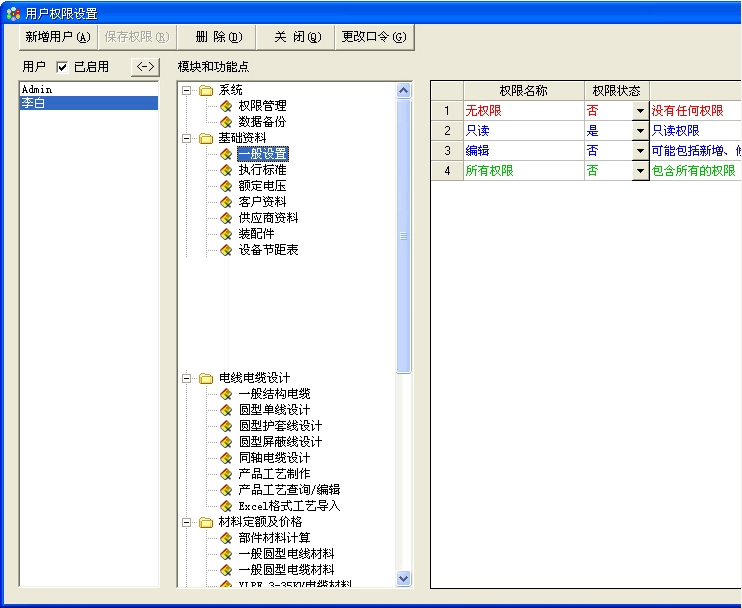Click the tree scrollbar down arrow
Screen dimensions: 742x608
tap(404, 578)
